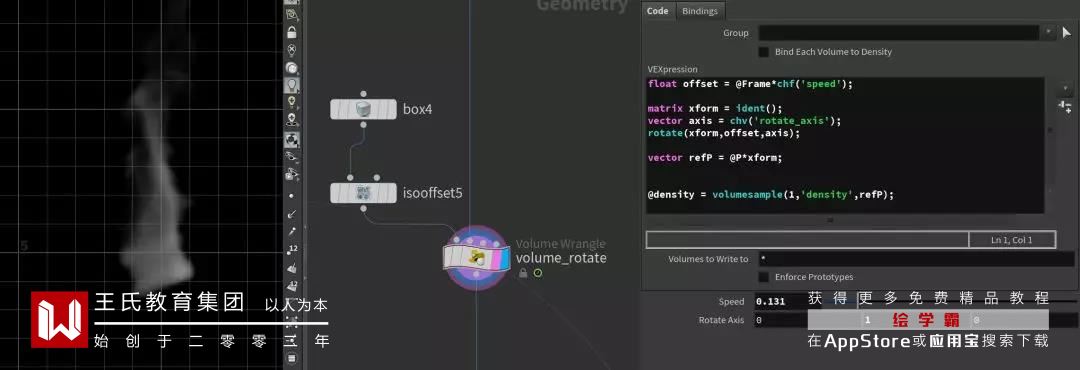Enable the Enforce Prototypes checkbox
This screenshot has width=1080, height=370.
coord(763,277)
